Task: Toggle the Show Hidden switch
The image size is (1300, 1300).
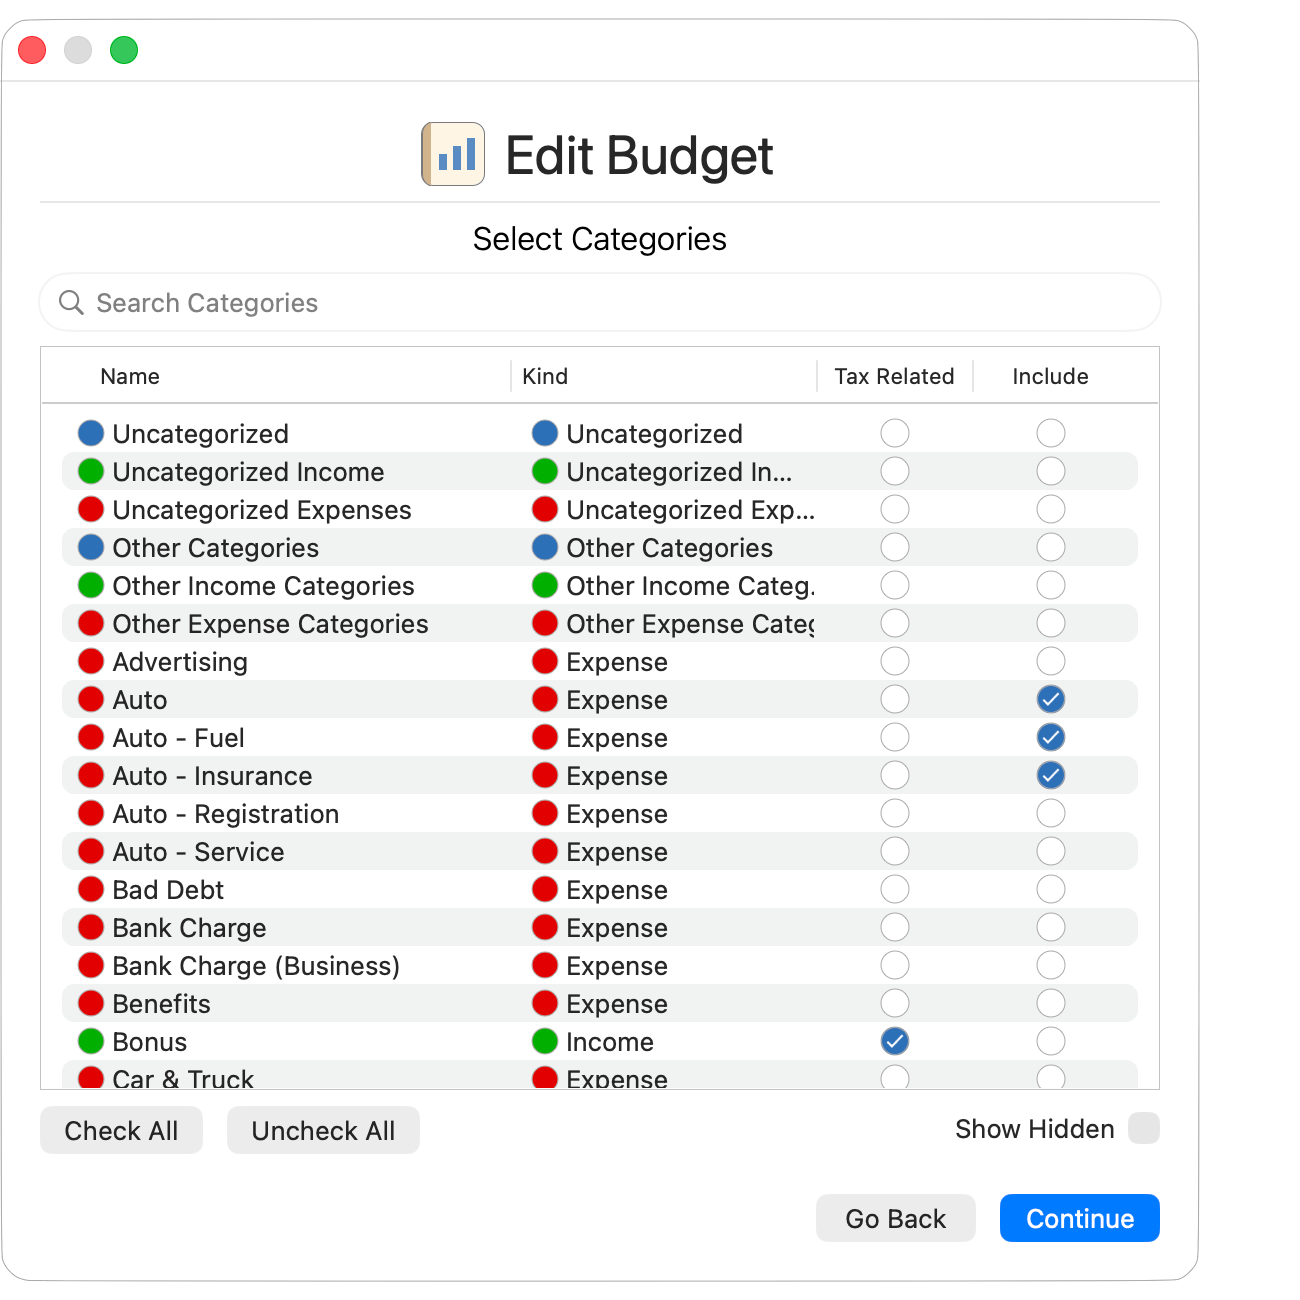Action: point(1143,1128)
